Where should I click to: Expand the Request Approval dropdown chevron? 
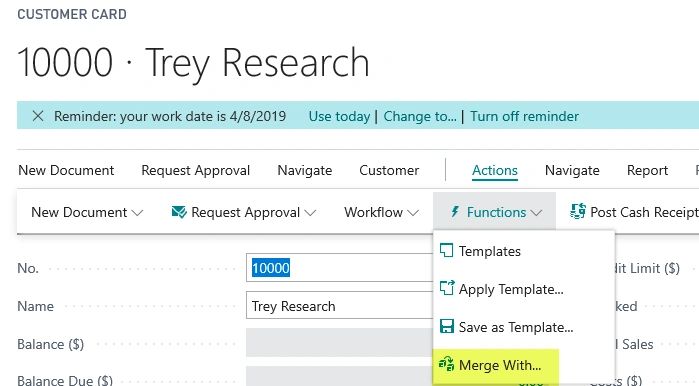pos(310,213)
